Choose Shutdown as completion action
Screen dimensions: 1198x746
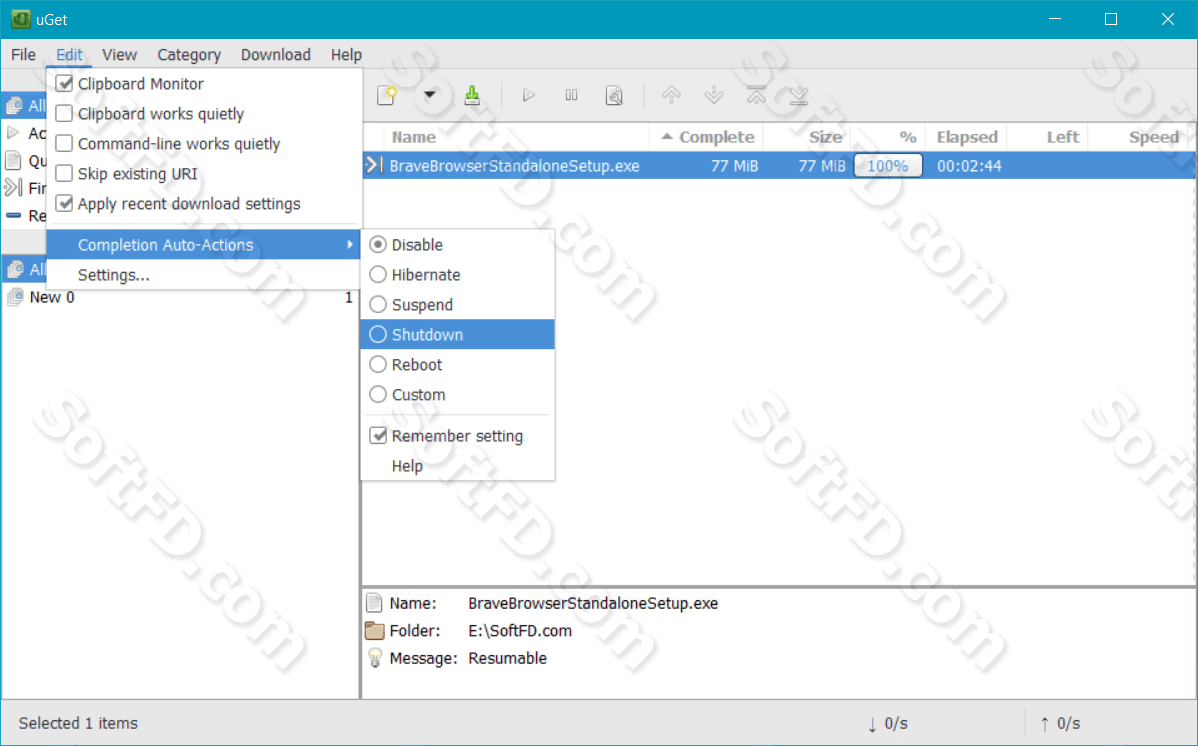point(458,334)
